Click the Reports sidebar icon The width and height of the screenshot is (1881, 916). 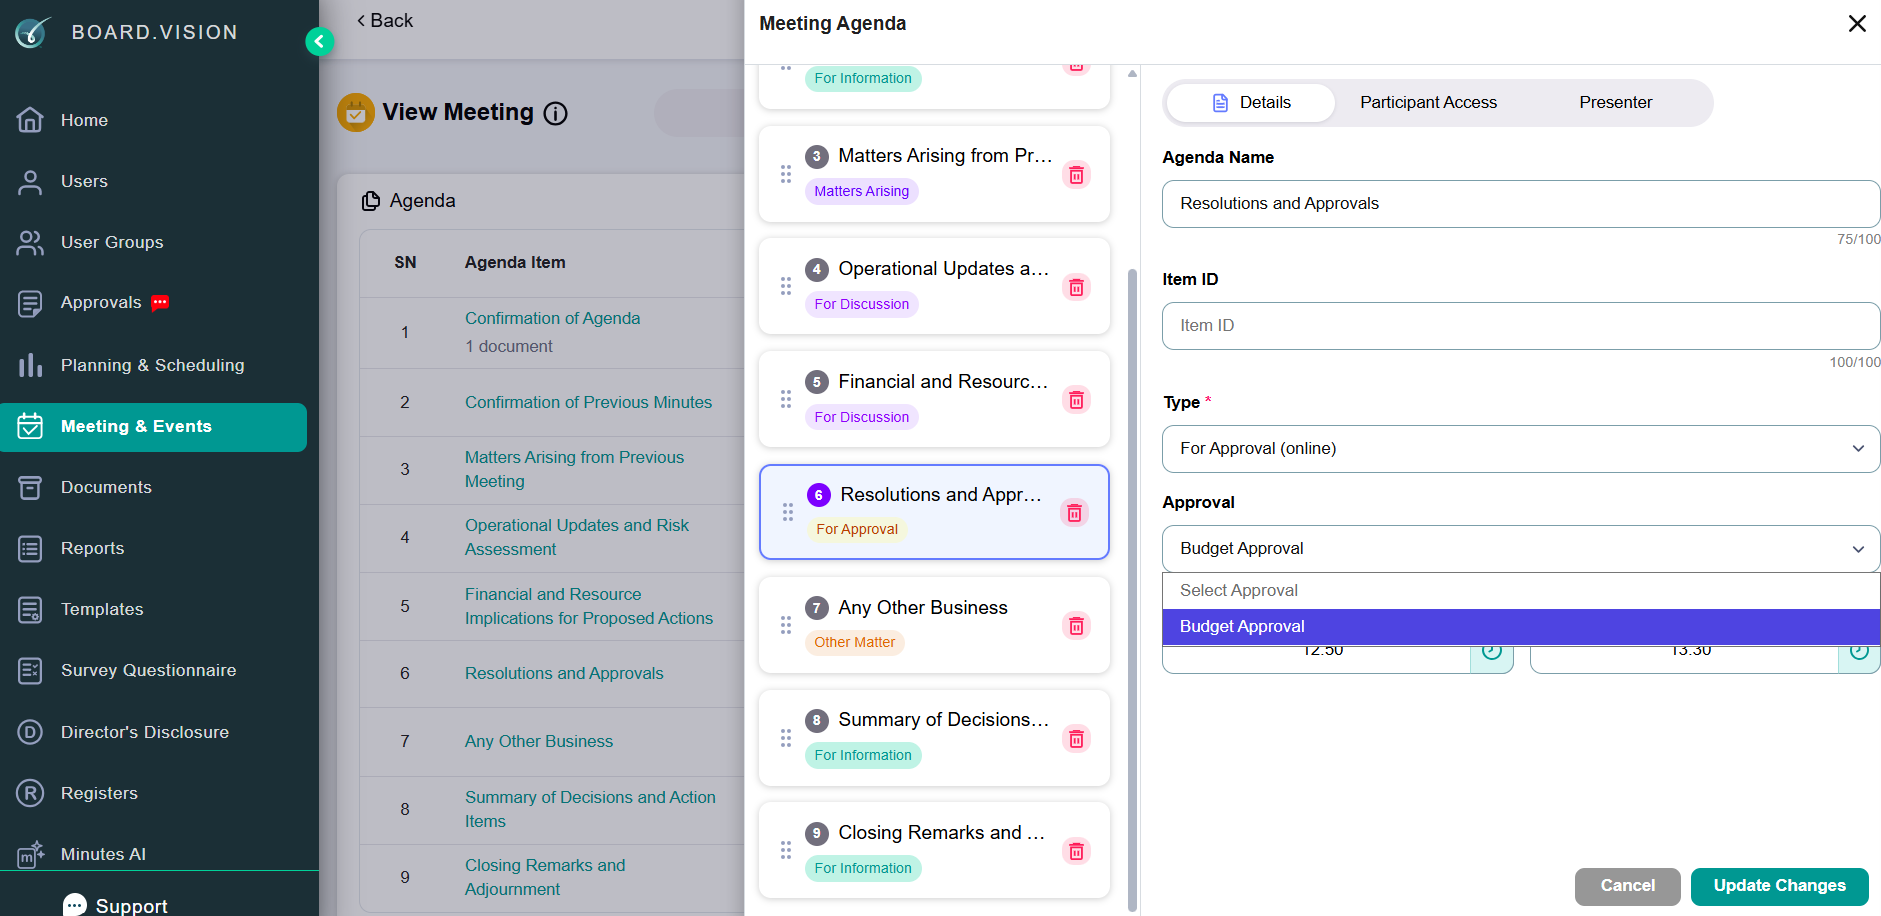[30, 548]
